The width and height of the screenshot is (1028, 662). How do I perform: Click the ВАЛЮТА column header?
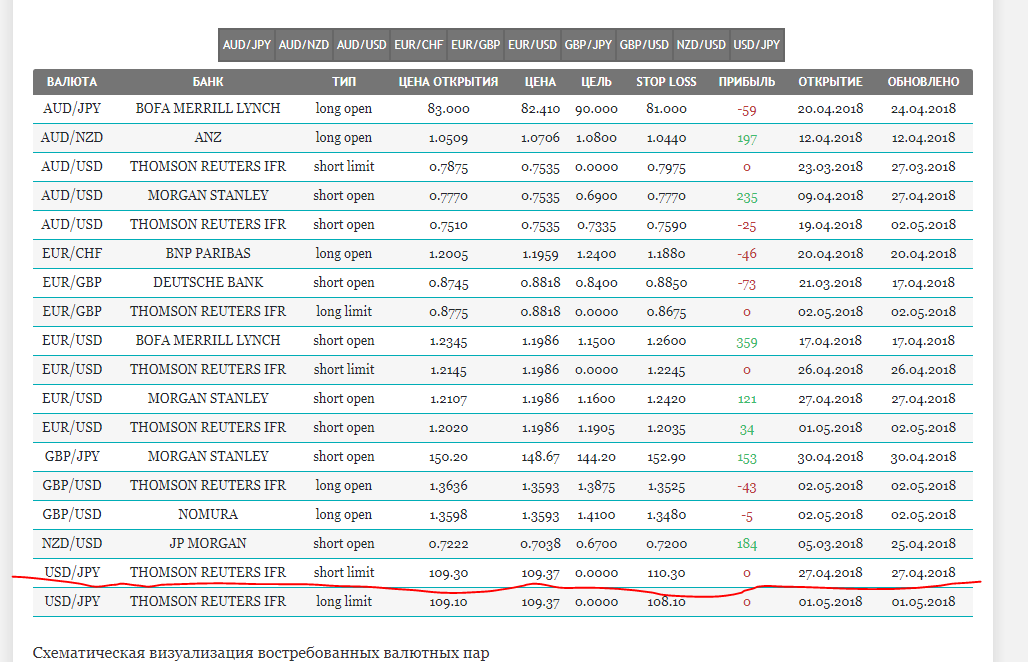[72, 82]
